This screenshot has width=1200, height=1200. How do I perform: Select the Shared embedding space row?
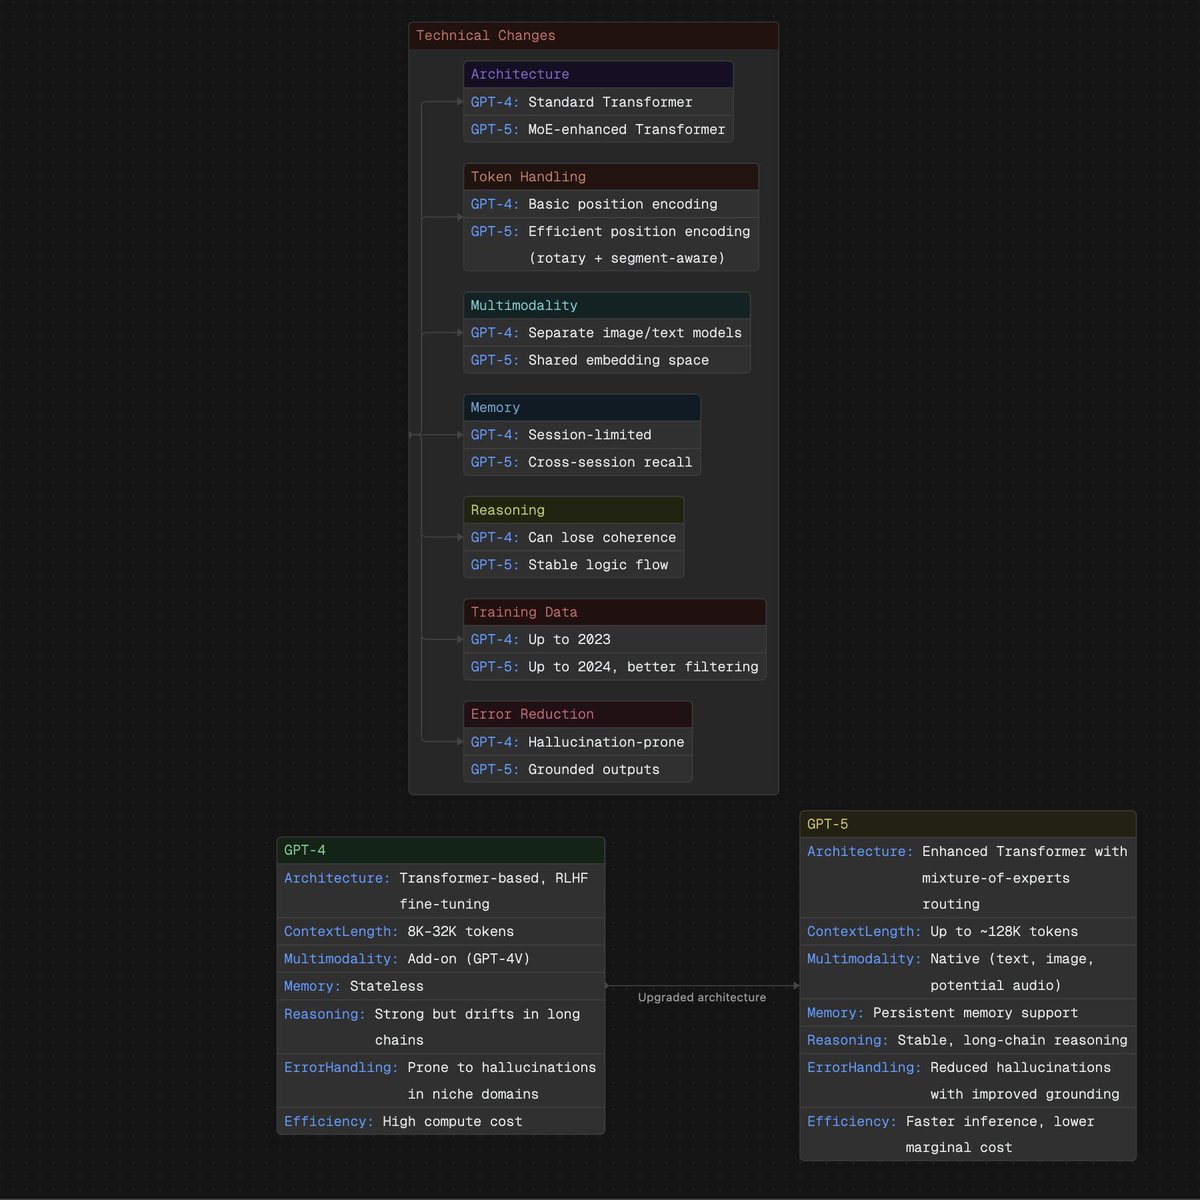607,360
